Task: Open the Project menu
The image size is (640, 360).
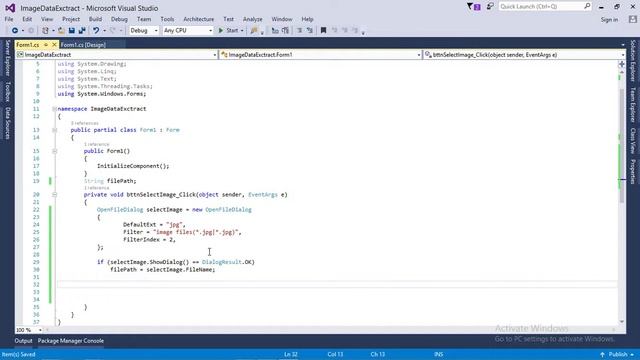Action: [x=71, y=19]
